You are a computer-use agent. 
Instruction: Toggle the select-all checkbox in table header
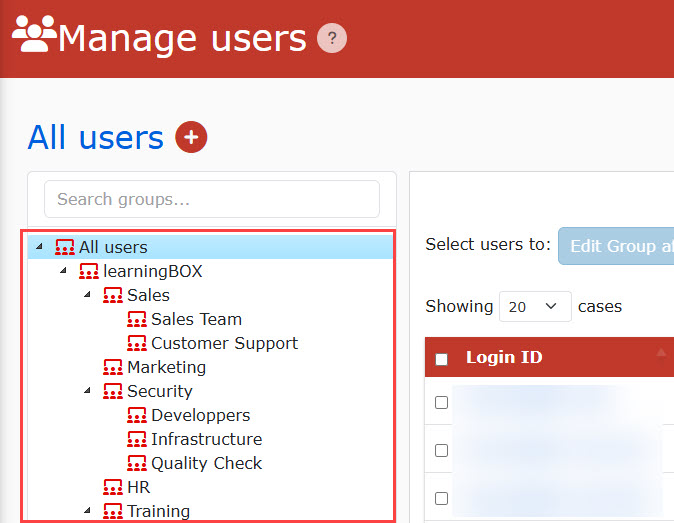pos(442,359)
